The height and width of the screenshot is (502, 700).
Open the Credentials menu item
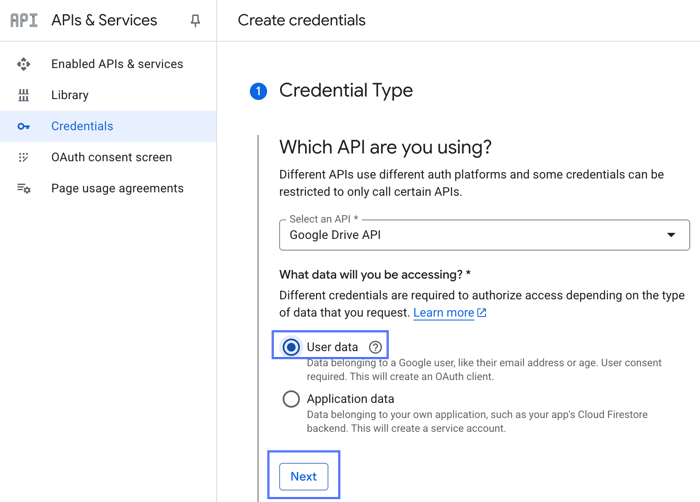[x=108, y=126]
